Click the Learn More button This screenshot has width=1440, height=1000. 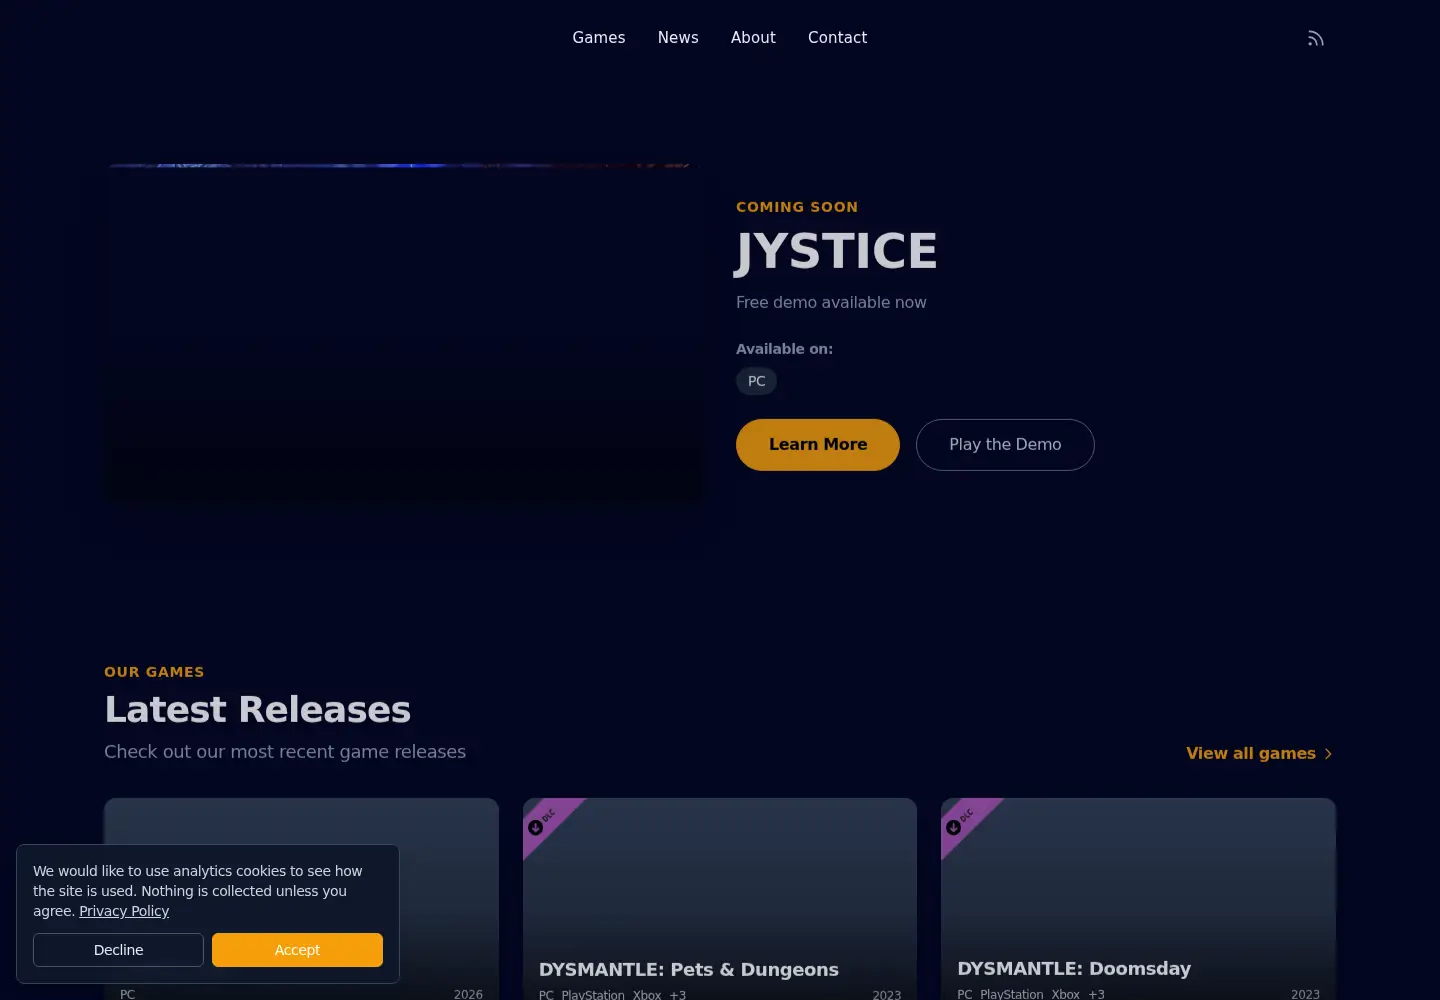(x=818, y=445)
